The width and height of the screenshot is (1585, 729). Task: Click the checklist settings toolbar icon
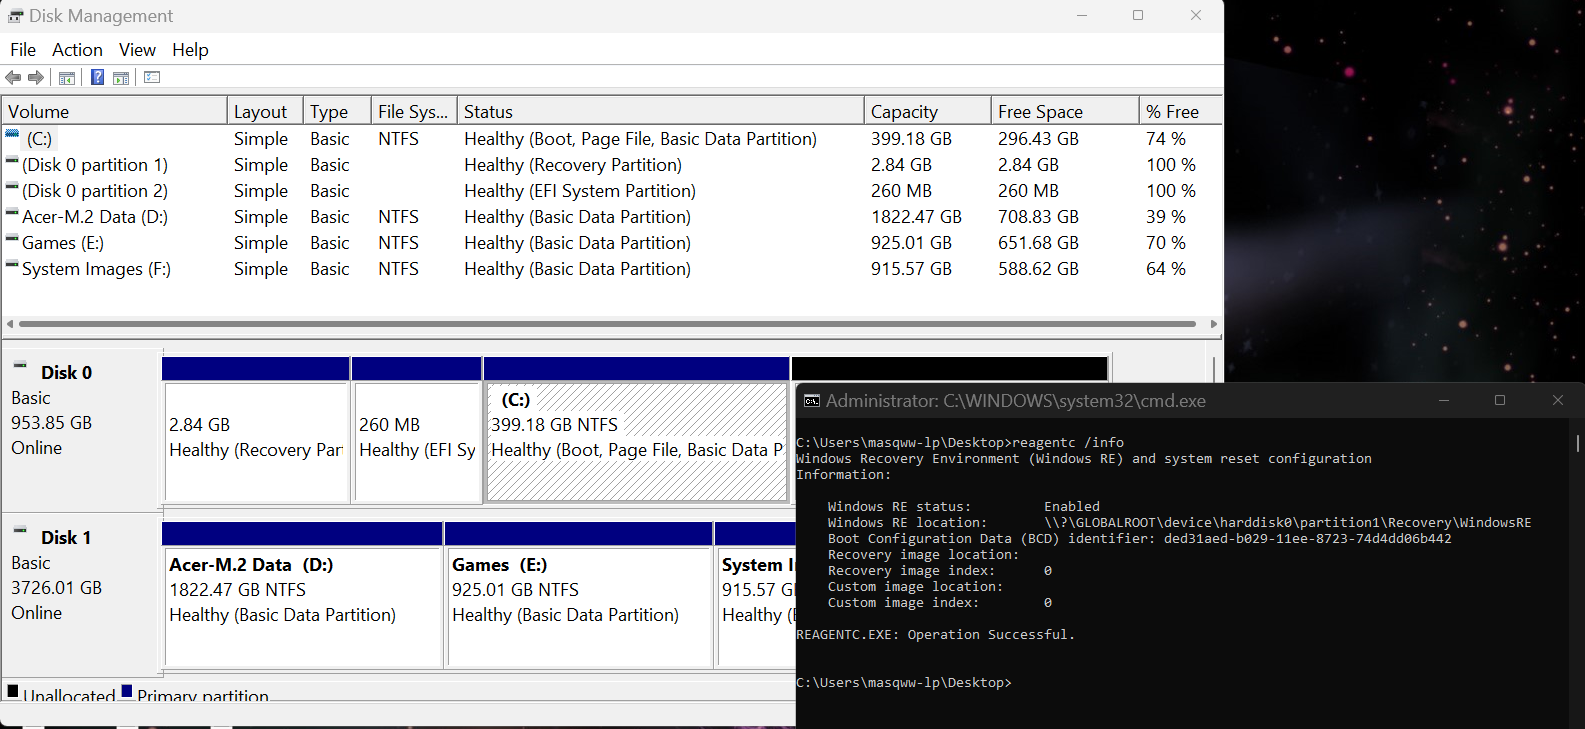[152, 78]
